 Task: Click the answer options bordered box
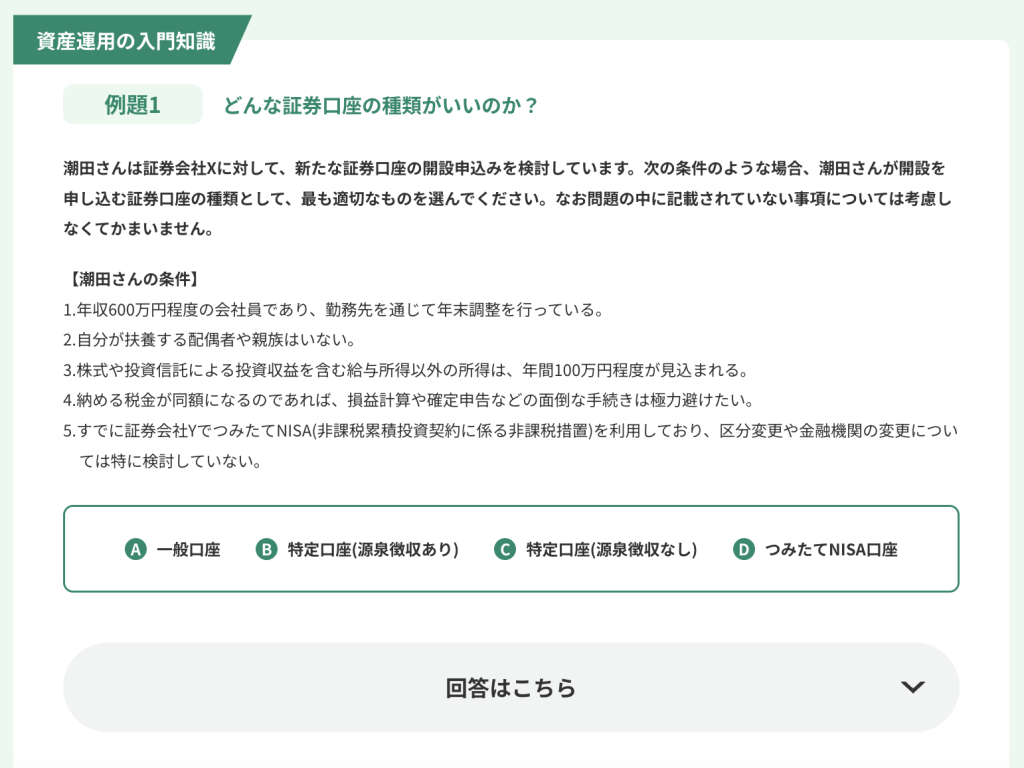[x=512, y=549]
